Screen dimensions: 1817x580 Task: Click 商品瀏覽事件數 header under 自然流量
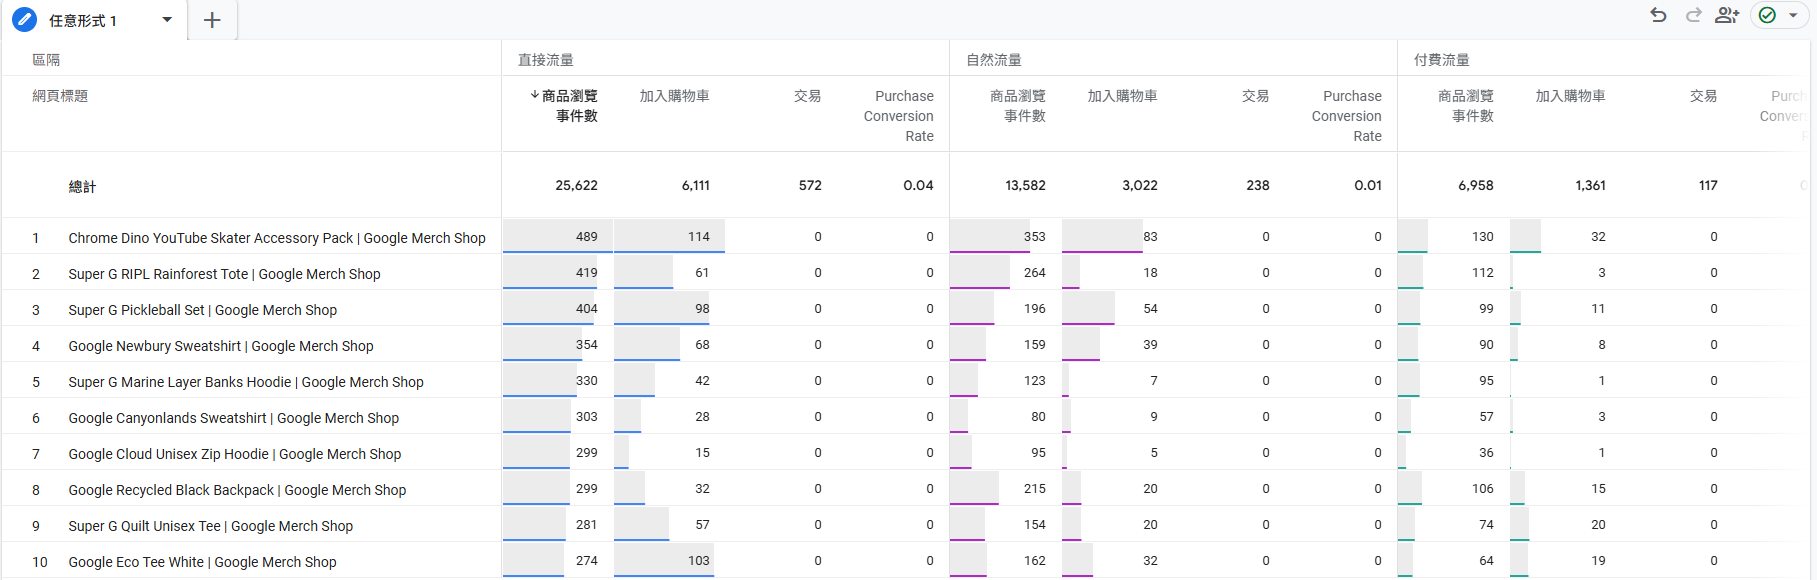1018,106
